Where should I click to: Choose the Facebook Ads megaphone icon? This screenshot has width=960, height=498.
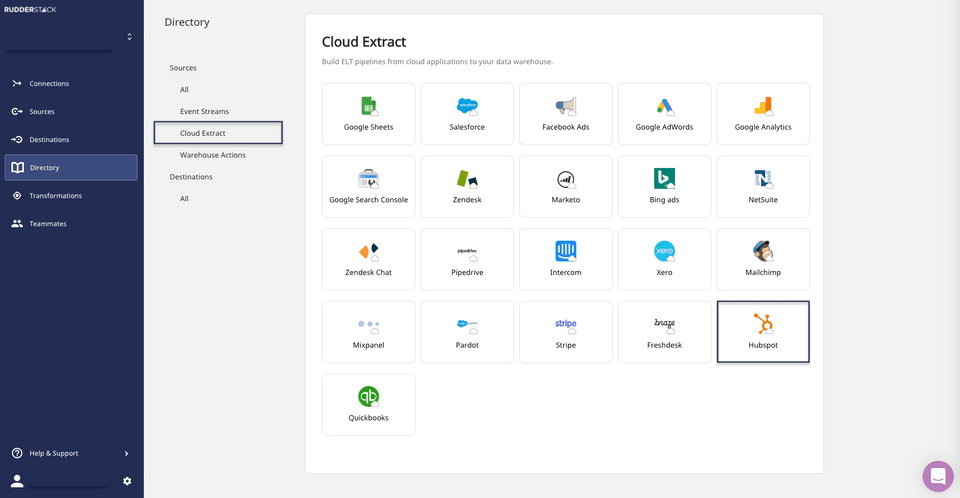(x=566, y=106)
